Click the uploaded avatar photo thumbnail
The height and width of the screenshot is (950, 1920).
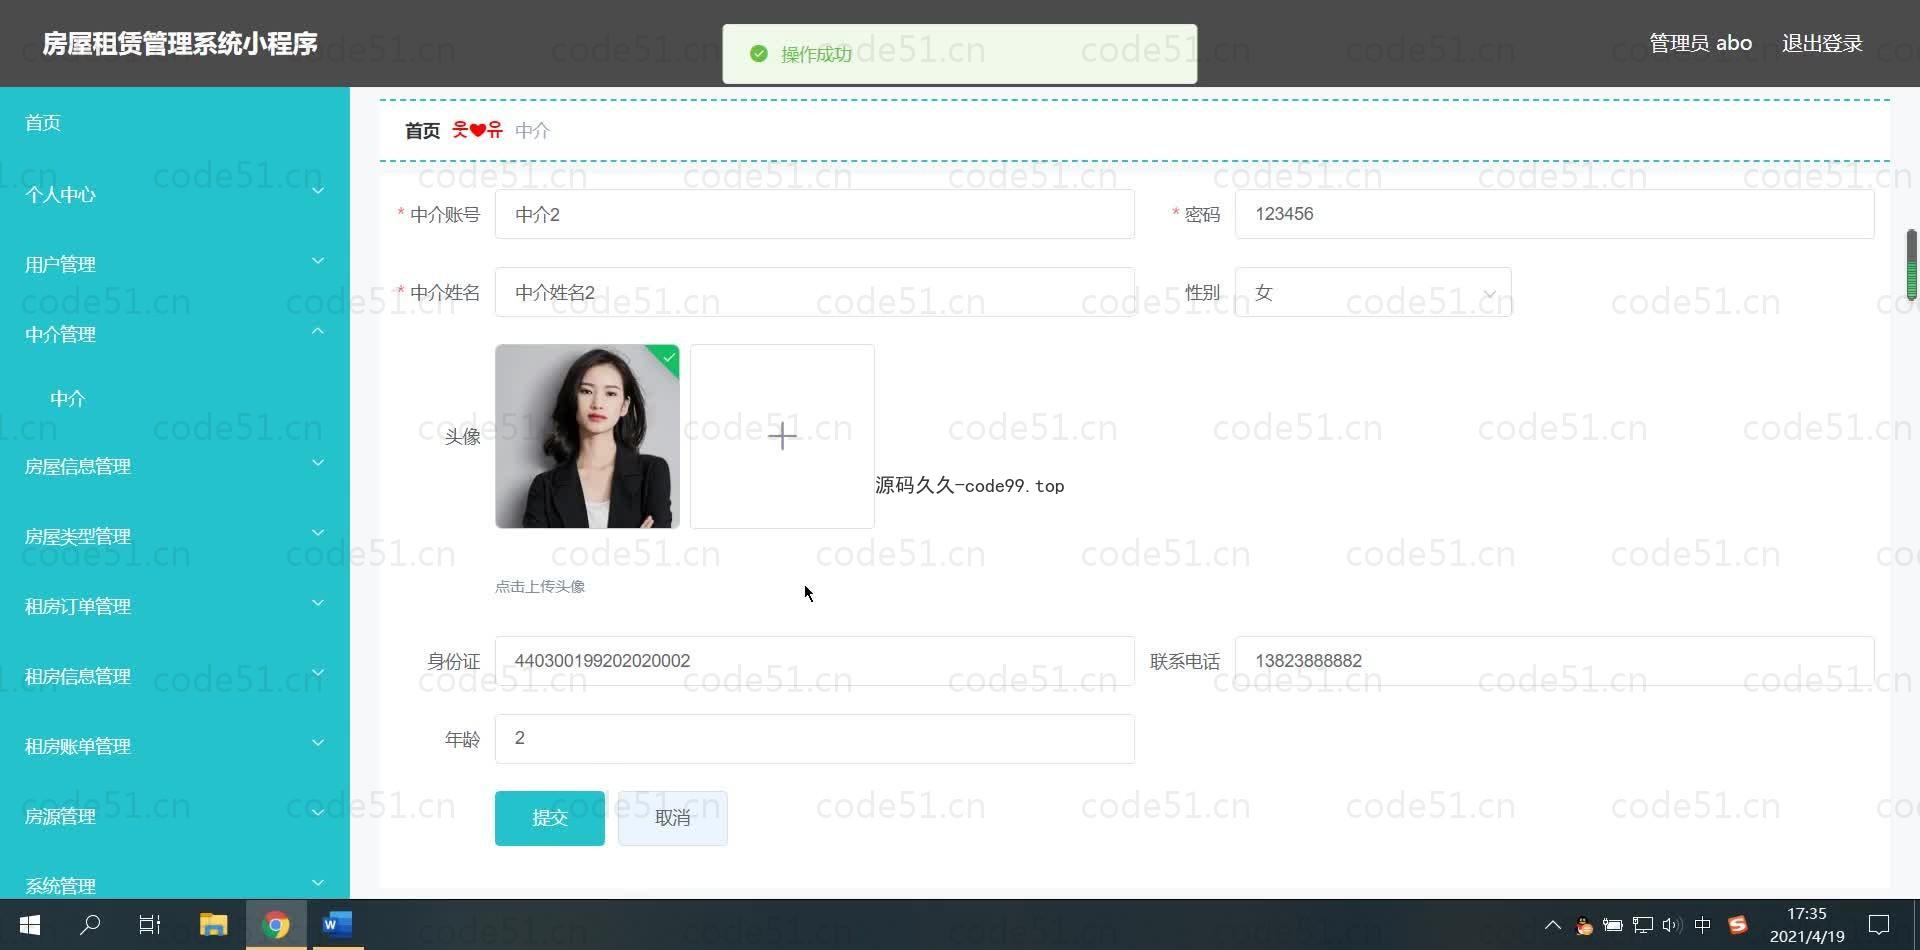[x=587, y=436]
